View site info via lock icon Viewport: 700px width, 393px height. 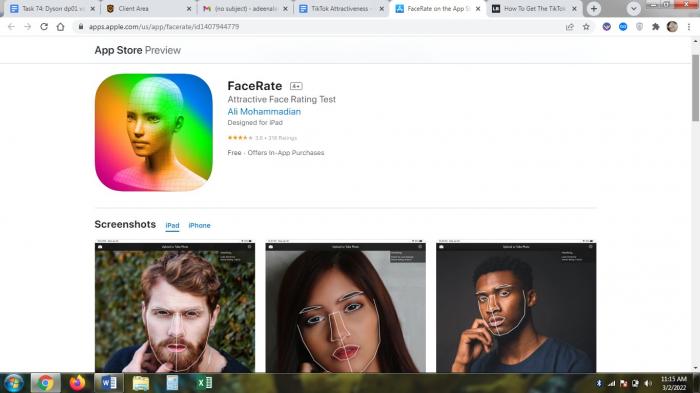tap(81, 27)
